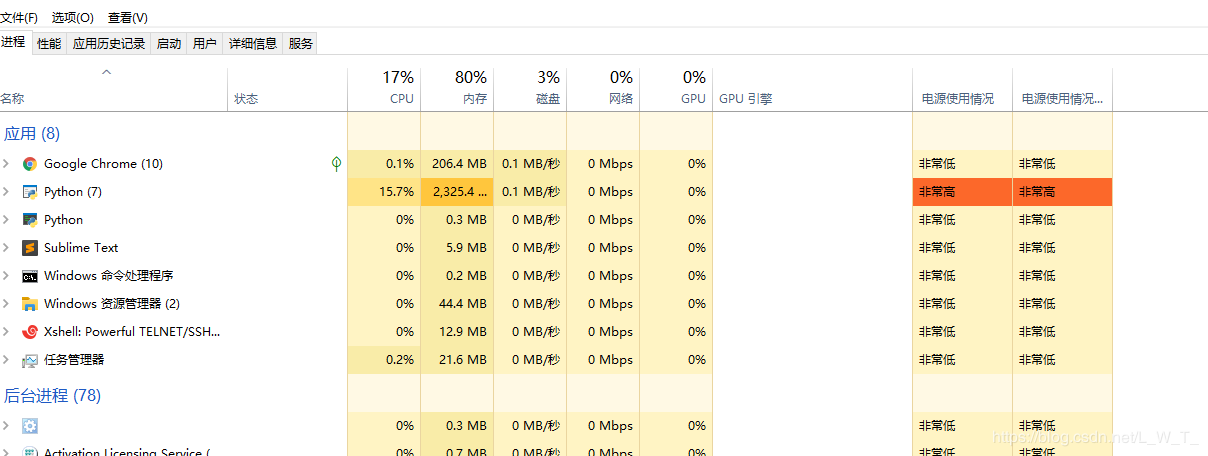Image resolution: width=1208 pixels, height=456 pixels.
Task: Open the 查看(V) menu
Action: pyautogui.click(x=128, y=18)
